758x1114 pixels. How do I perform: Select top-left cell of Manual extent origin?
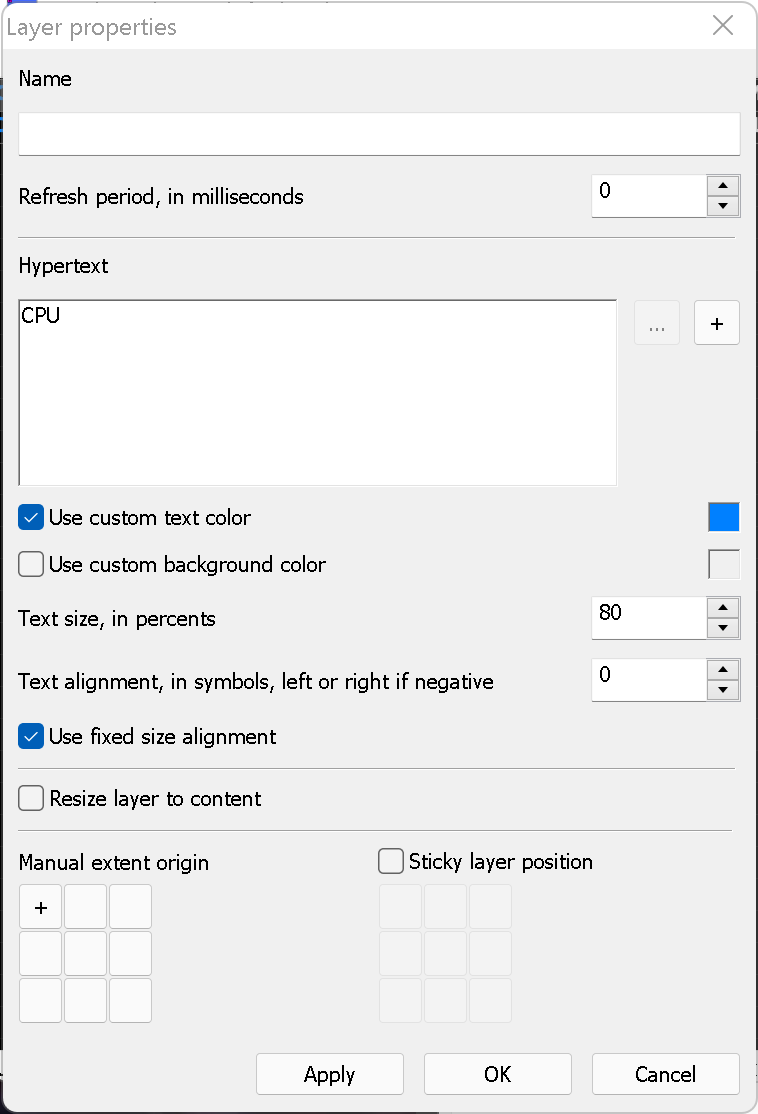[41, 907]
